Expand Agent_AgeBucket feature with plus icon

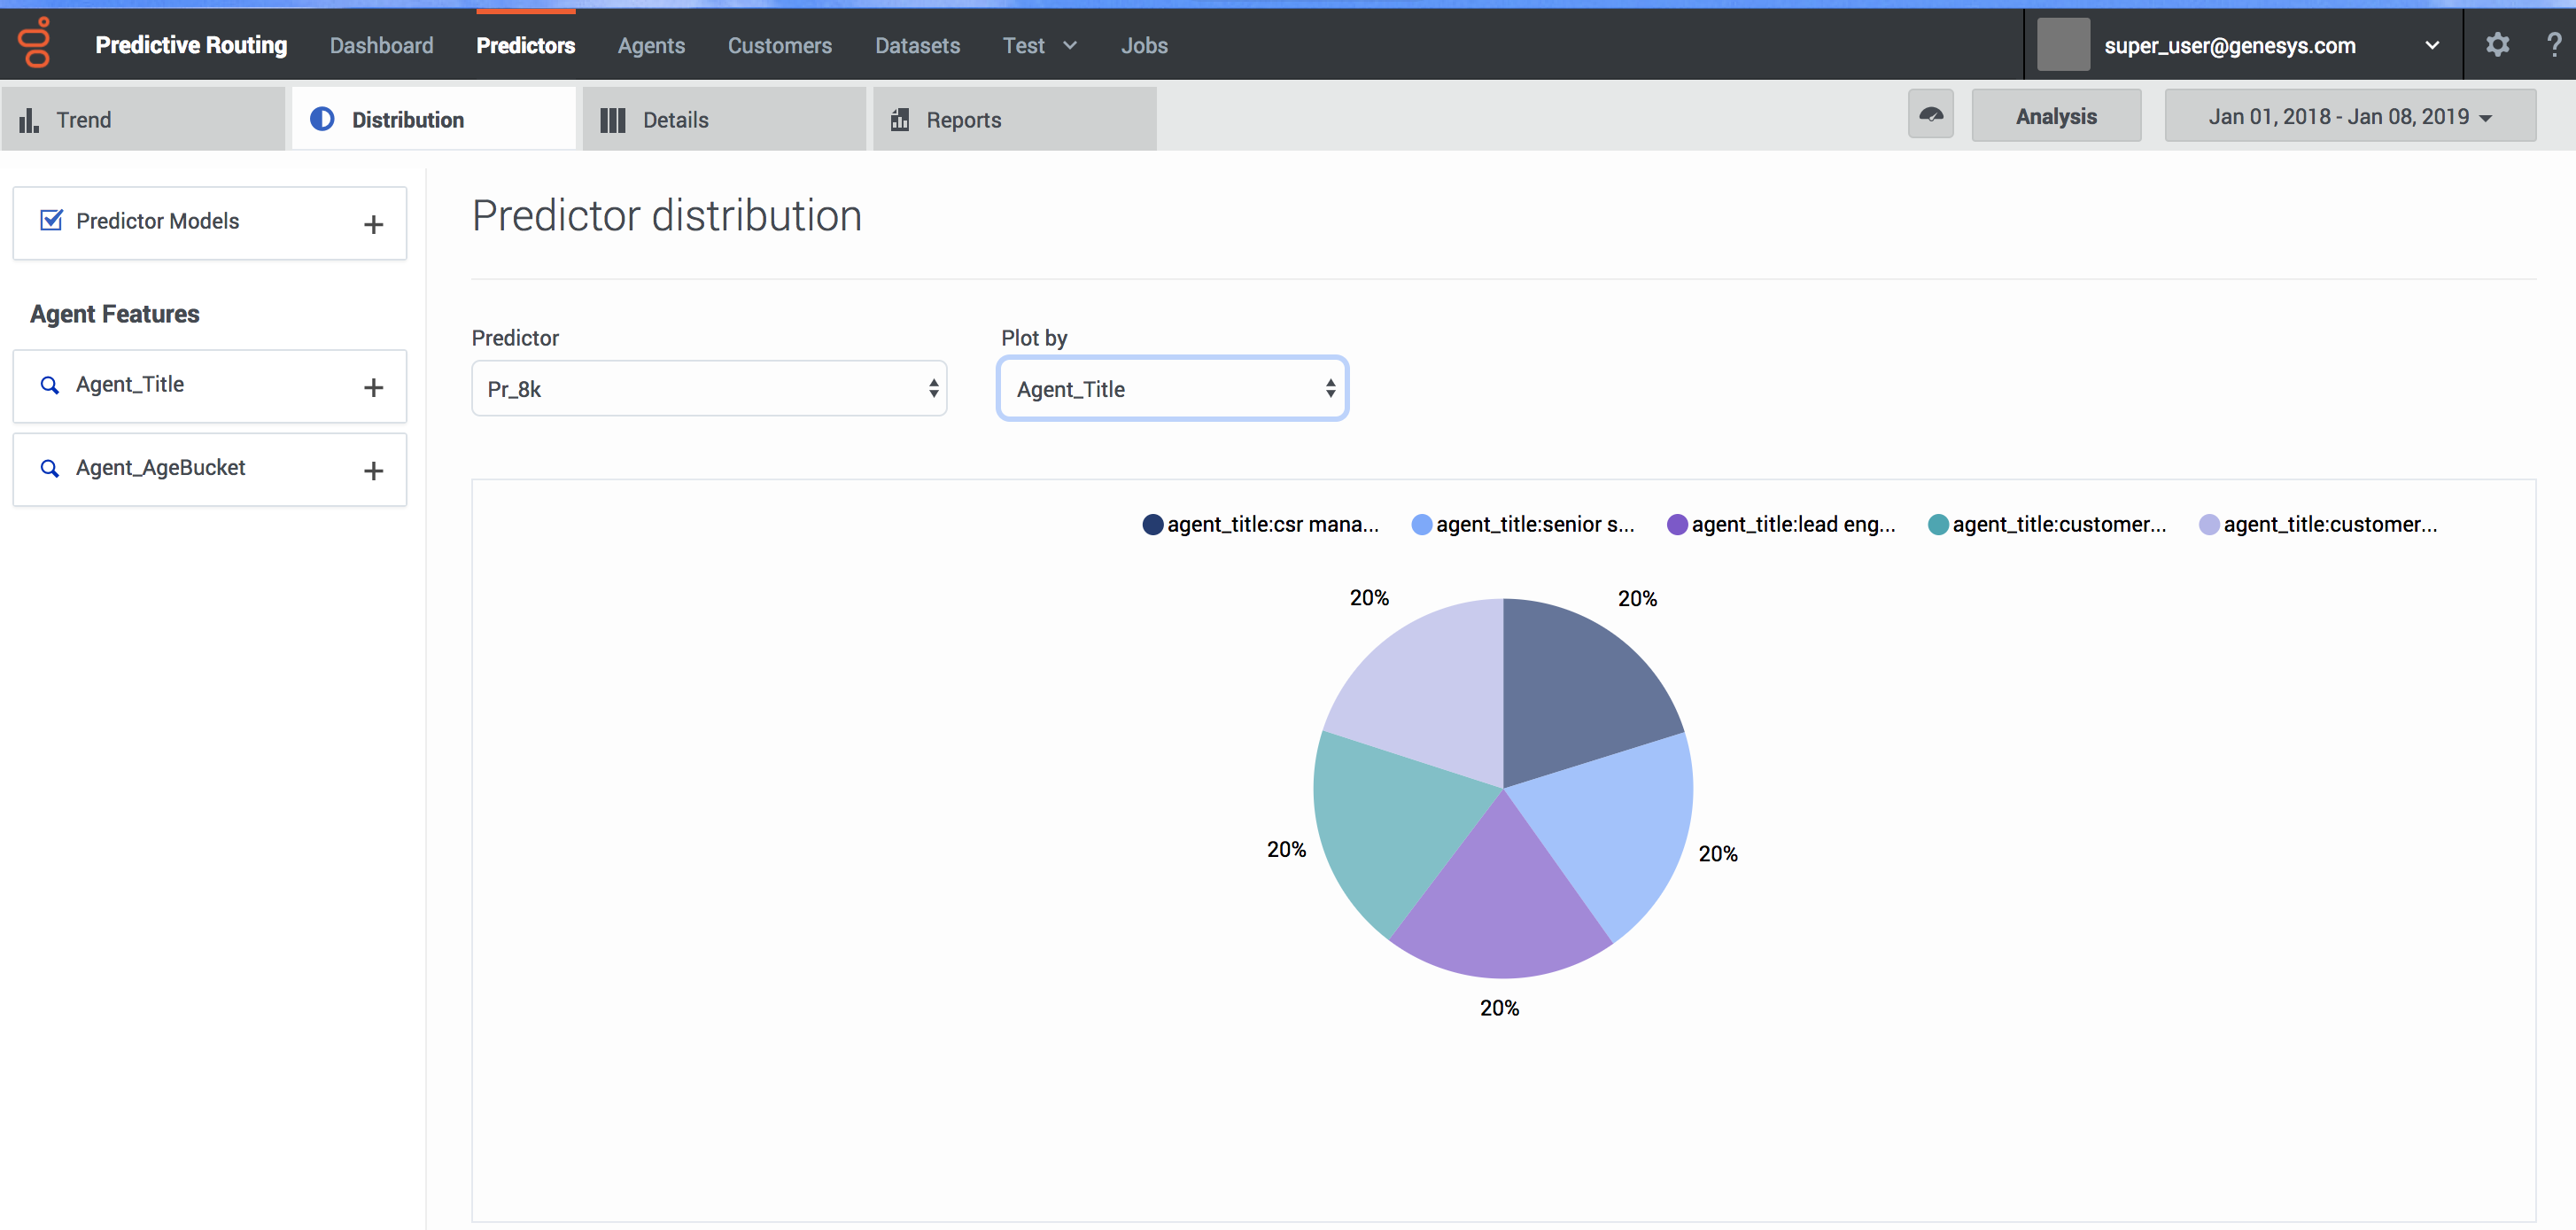pos(373,470)
